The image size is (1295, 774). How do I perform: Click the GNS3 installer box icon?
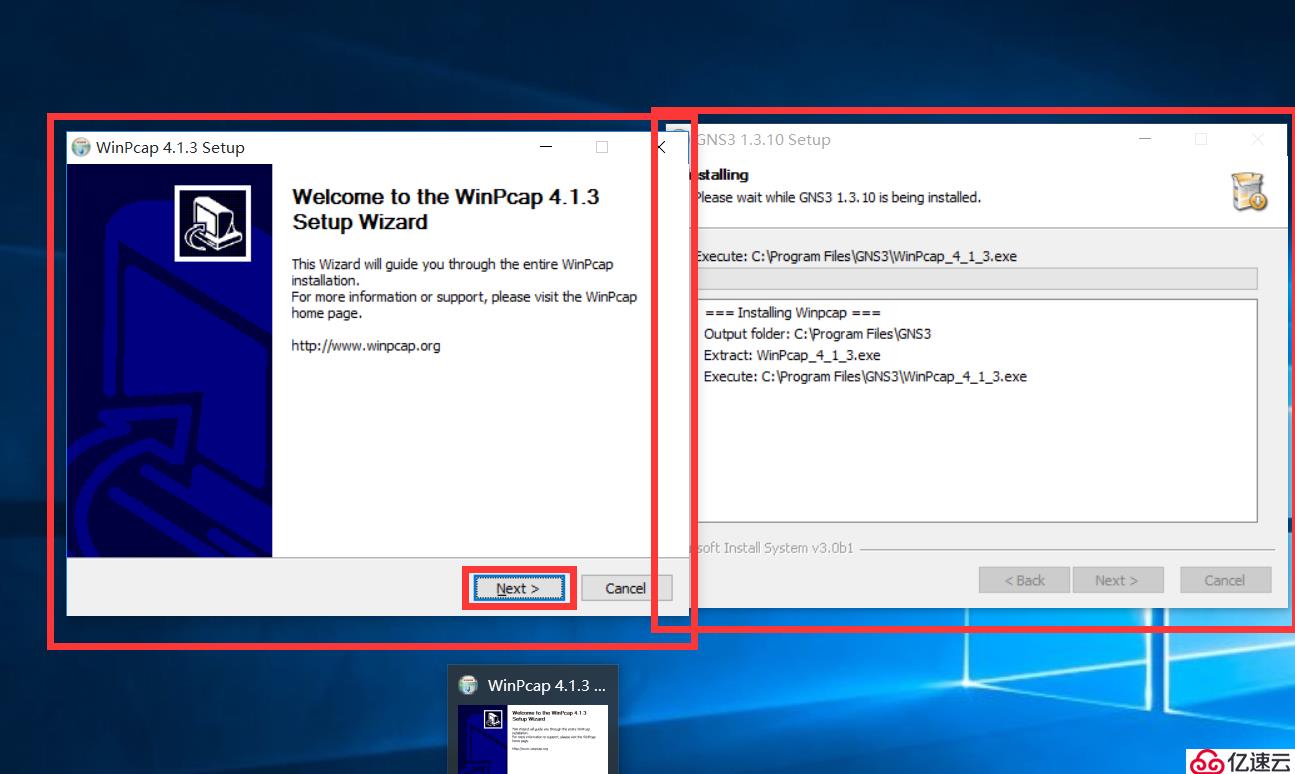pos(1249,191)
